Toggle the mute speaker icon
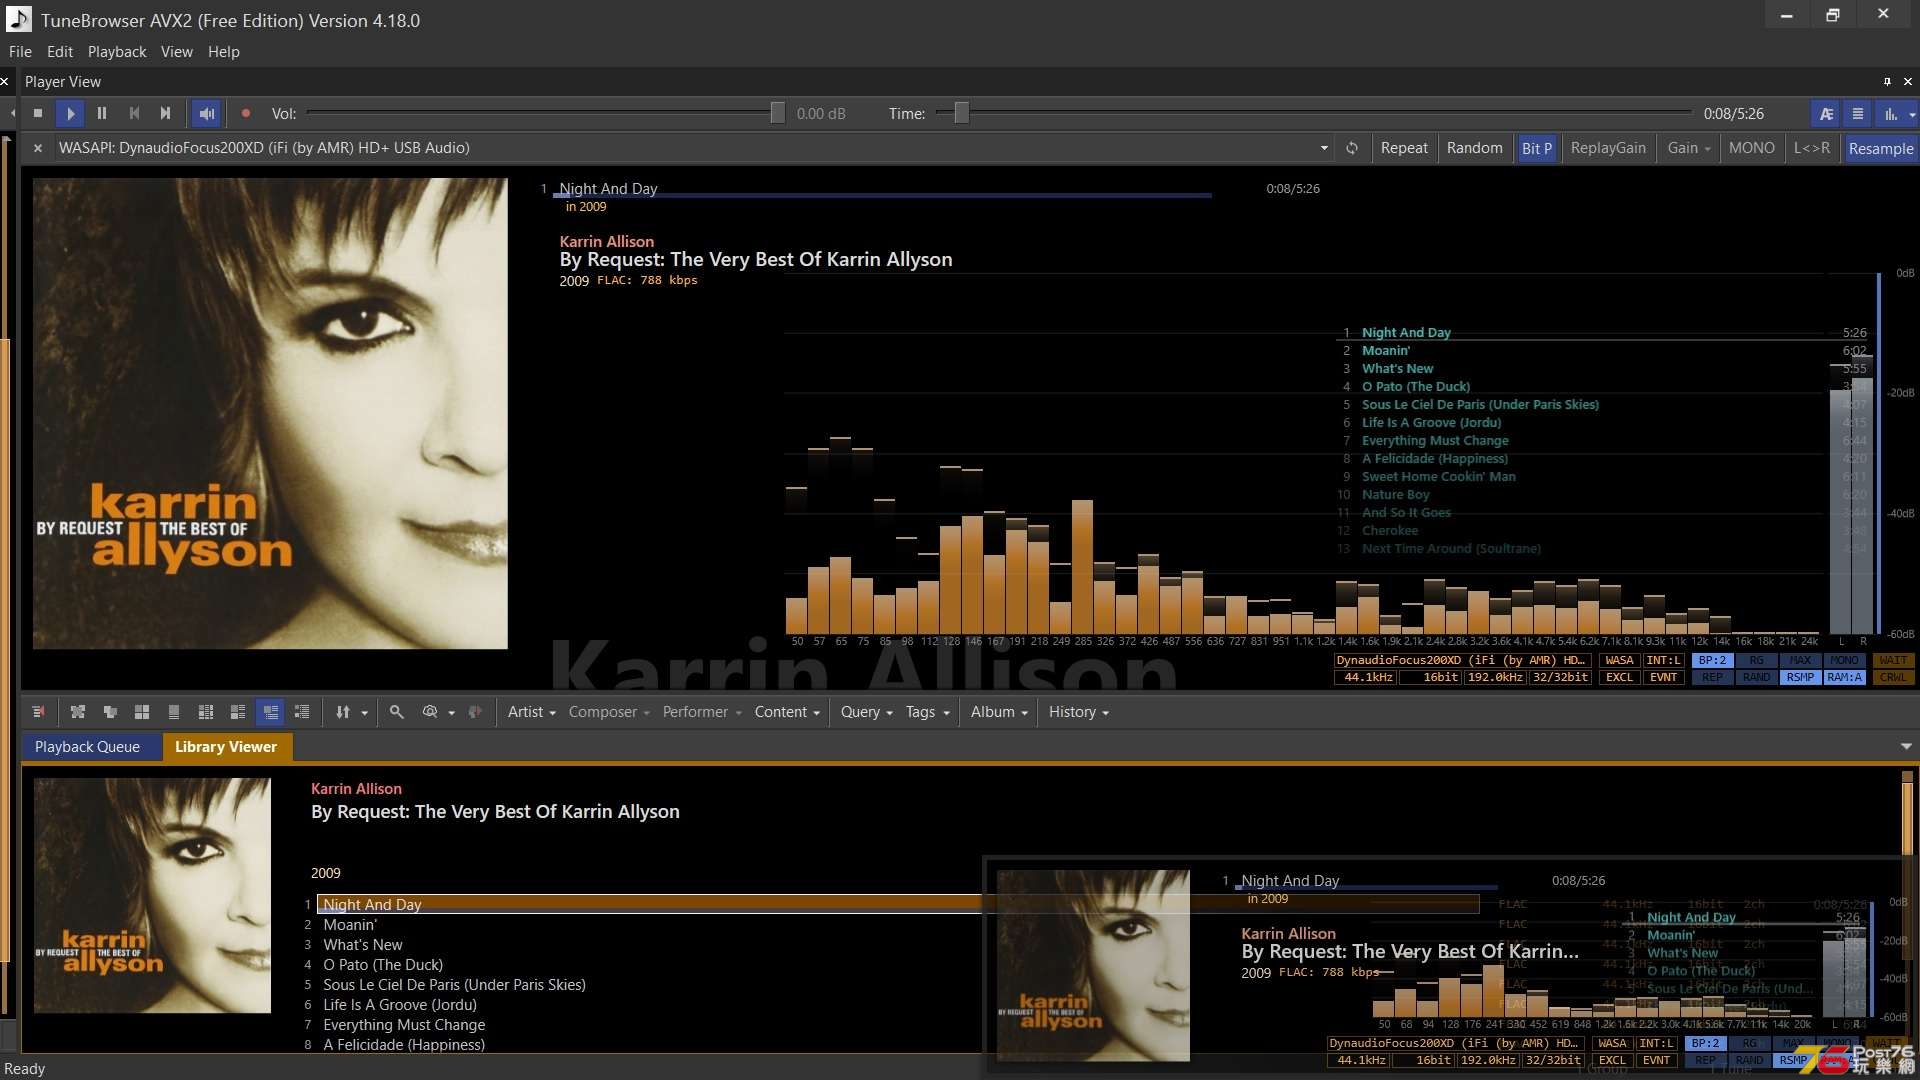Screen dimensions: 1920x1080 click(x=207, y=114)
